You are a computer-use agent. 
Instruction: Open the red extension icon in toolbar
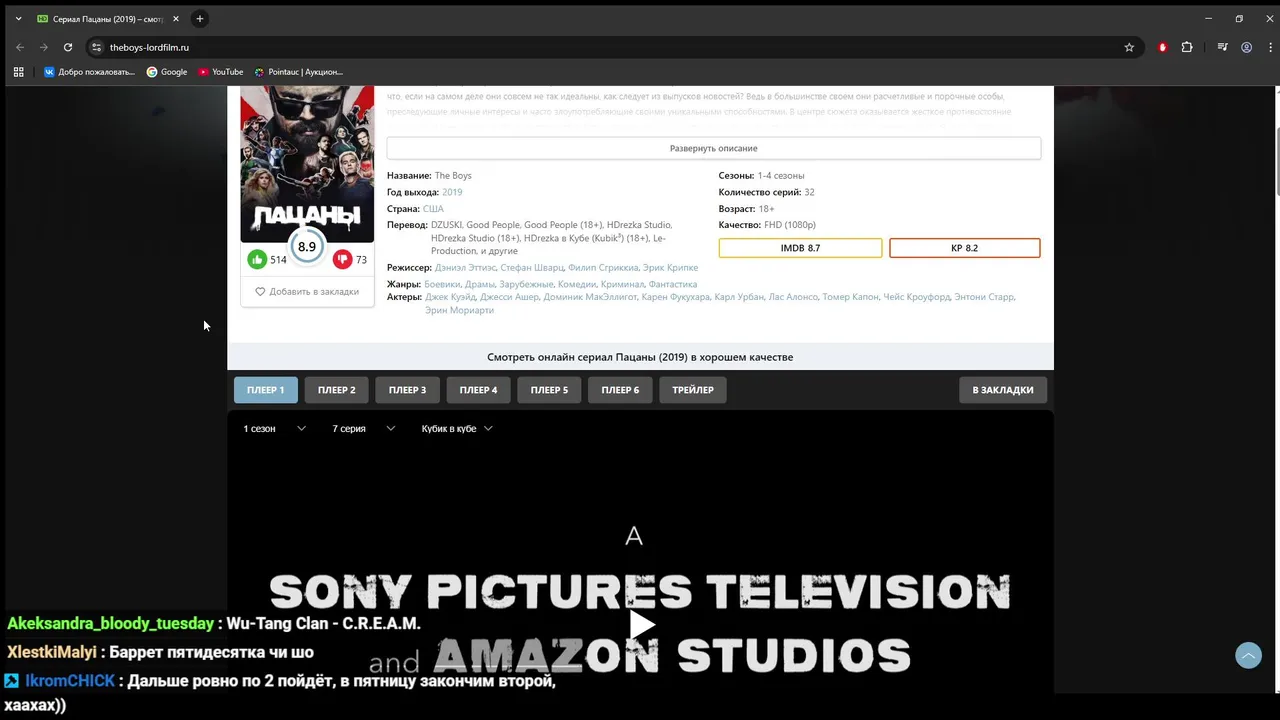pos(1162,47)
